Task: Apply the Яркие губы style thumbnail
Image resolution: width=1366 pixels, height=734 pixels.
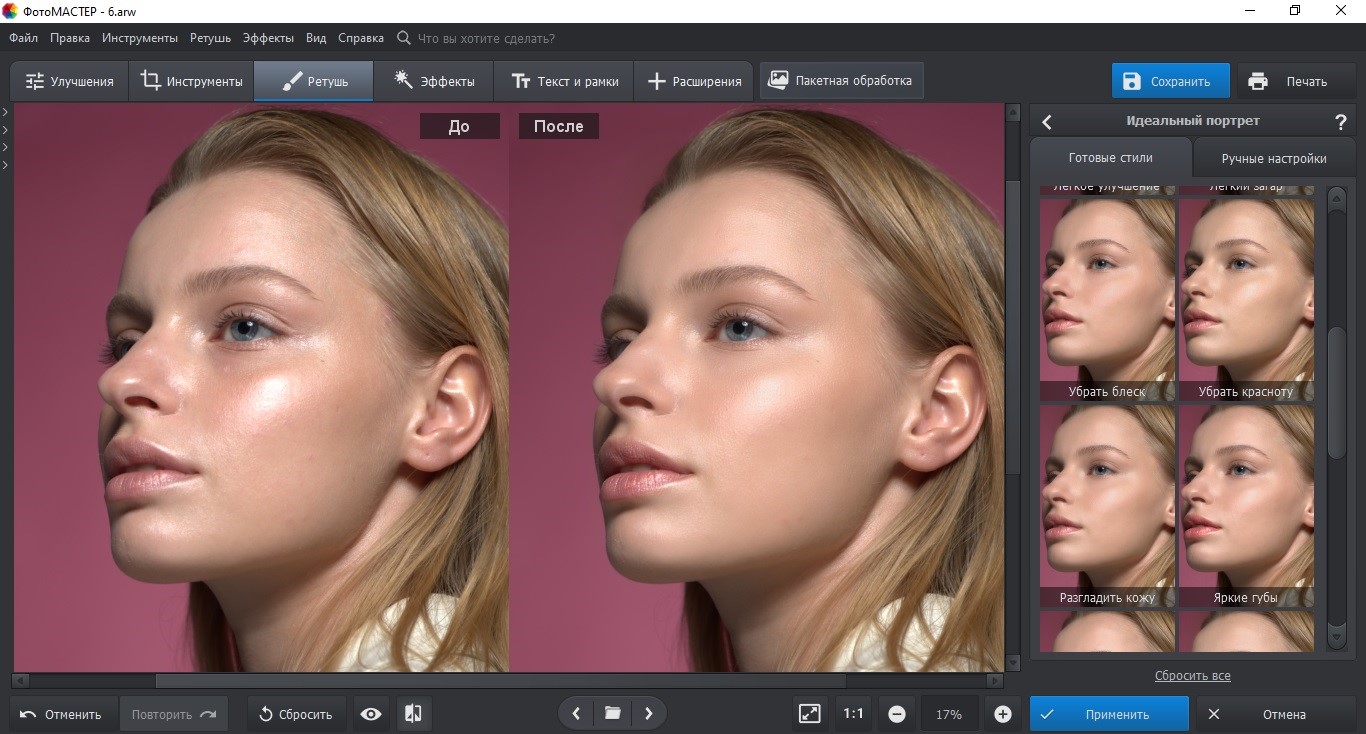Action: click(x=1246, y=506)
